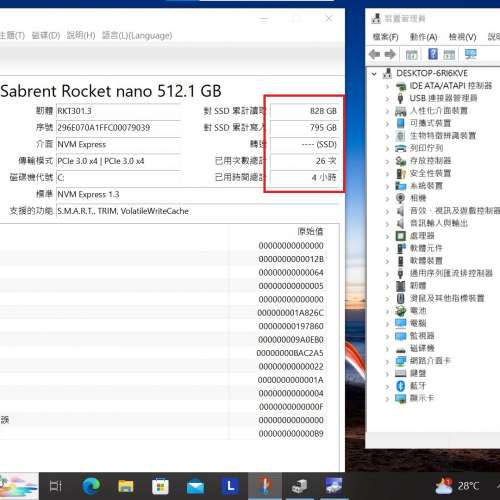Select the 電池 battery icon
The width and height of the screenshot is (500, 500).
point(400,311)
